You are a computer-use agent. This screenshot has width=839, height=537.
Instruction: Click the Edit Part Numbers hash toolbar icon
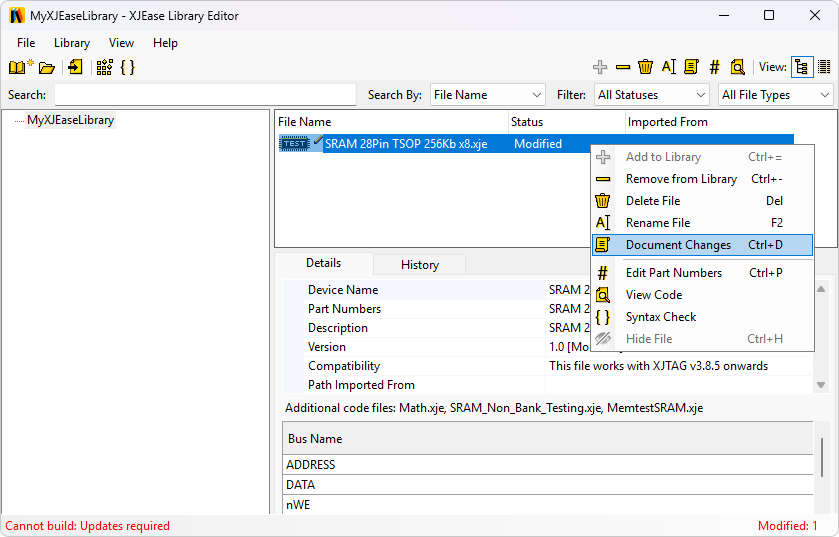click(x=714, y=67)
